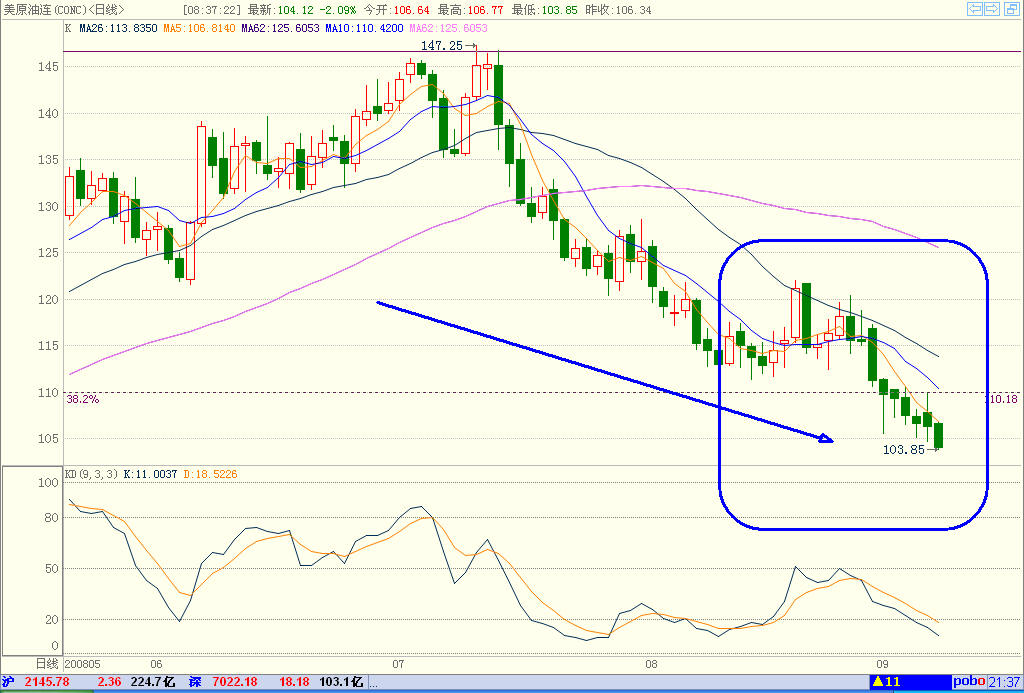The image size is (1024, 693).
Task: Click the 09 month marker on time axis
Action: (x=883, y=664)
